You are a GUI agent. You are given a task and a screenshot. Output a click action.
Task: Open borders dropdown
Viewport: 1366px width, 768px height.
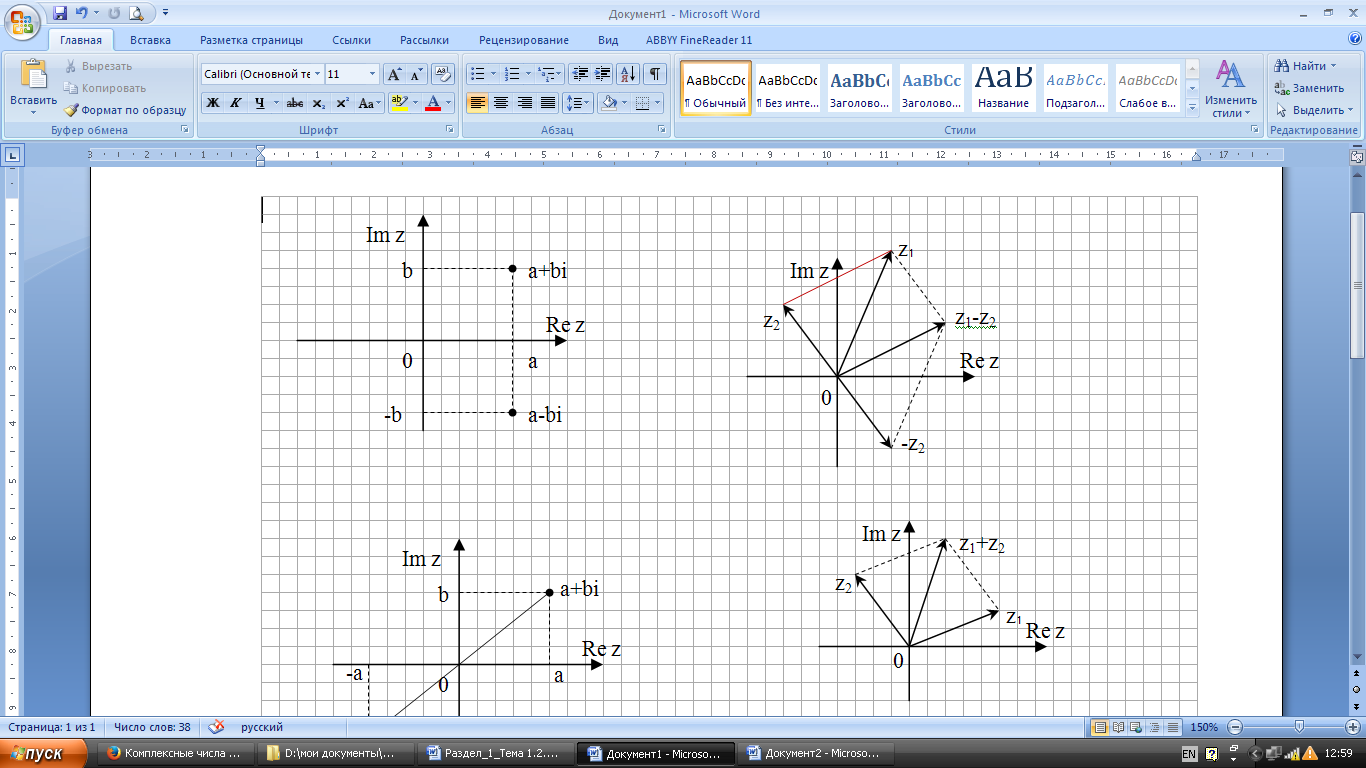[655, 102]
